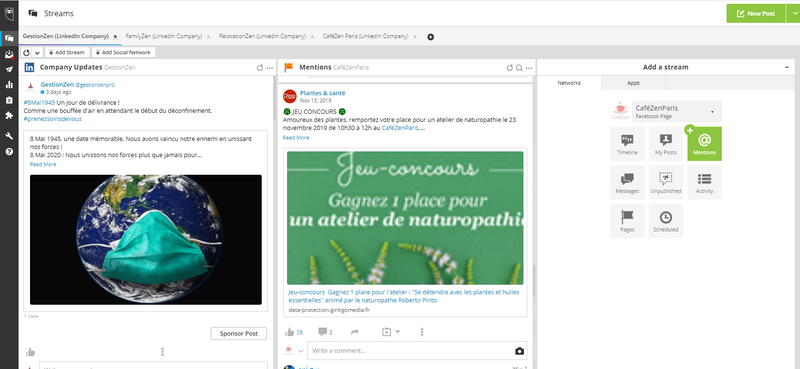Switch to GestionZen LinkedIn Company tab
800x369 pixels.
point(65,37)
